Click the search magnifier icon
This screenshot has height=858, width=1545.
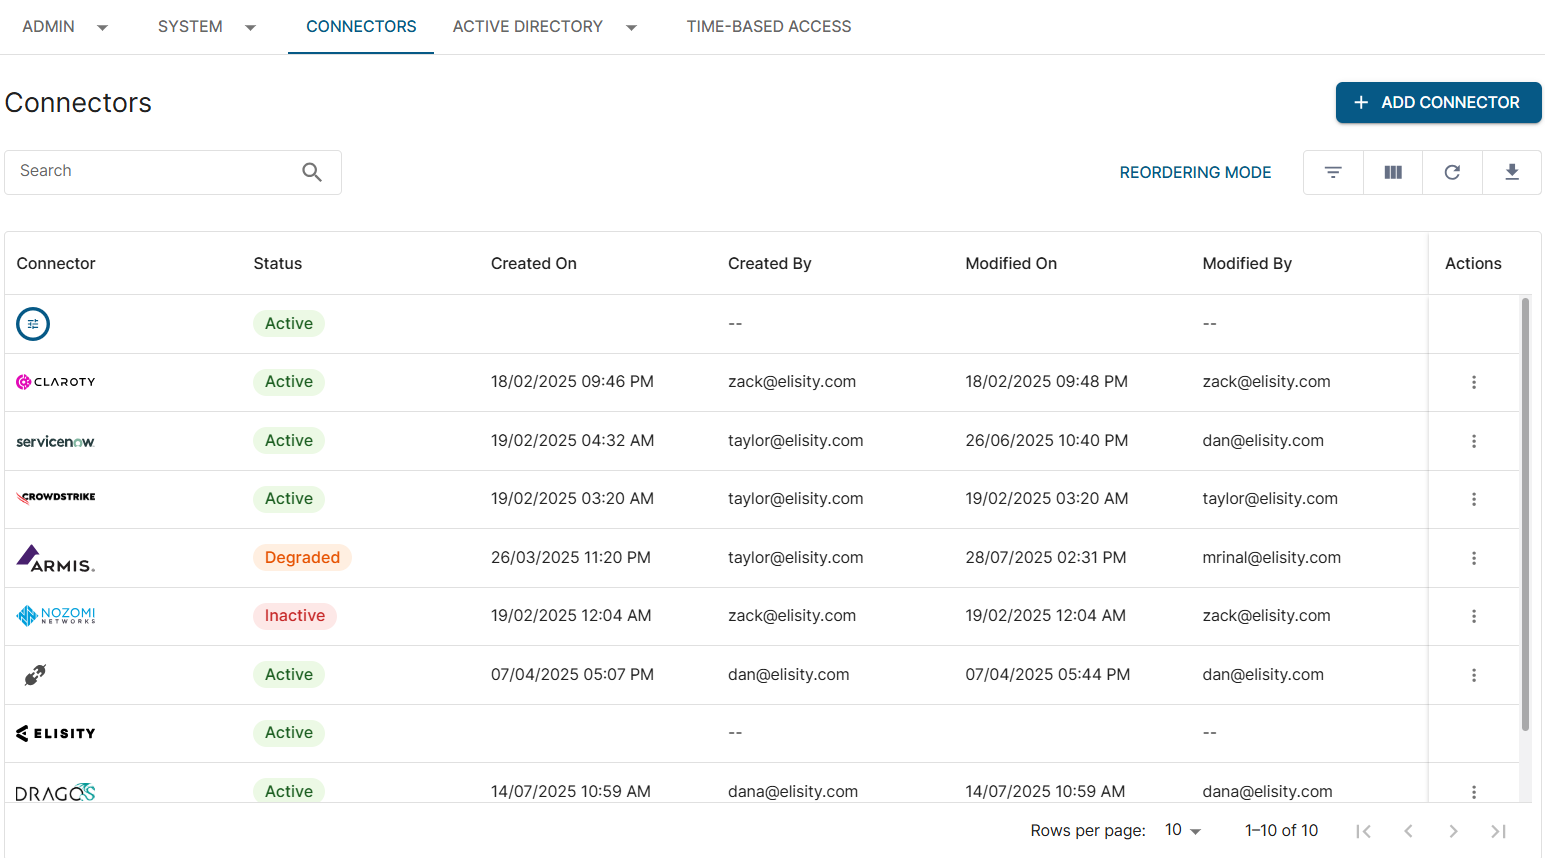coord(312,172)
